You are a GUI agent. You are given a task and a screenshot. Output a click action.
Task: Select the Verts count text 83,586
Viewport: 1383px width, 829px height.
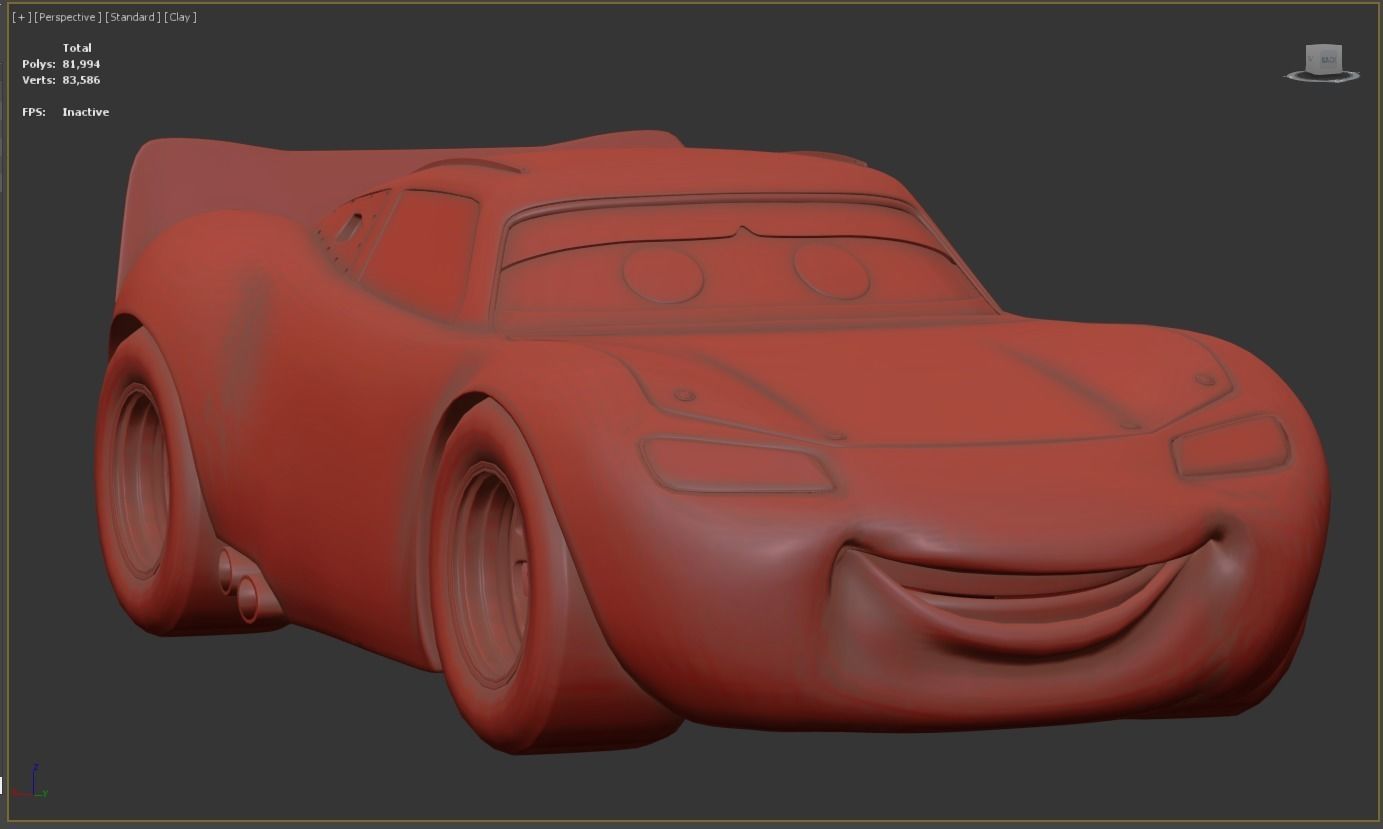tap(81, 80)
